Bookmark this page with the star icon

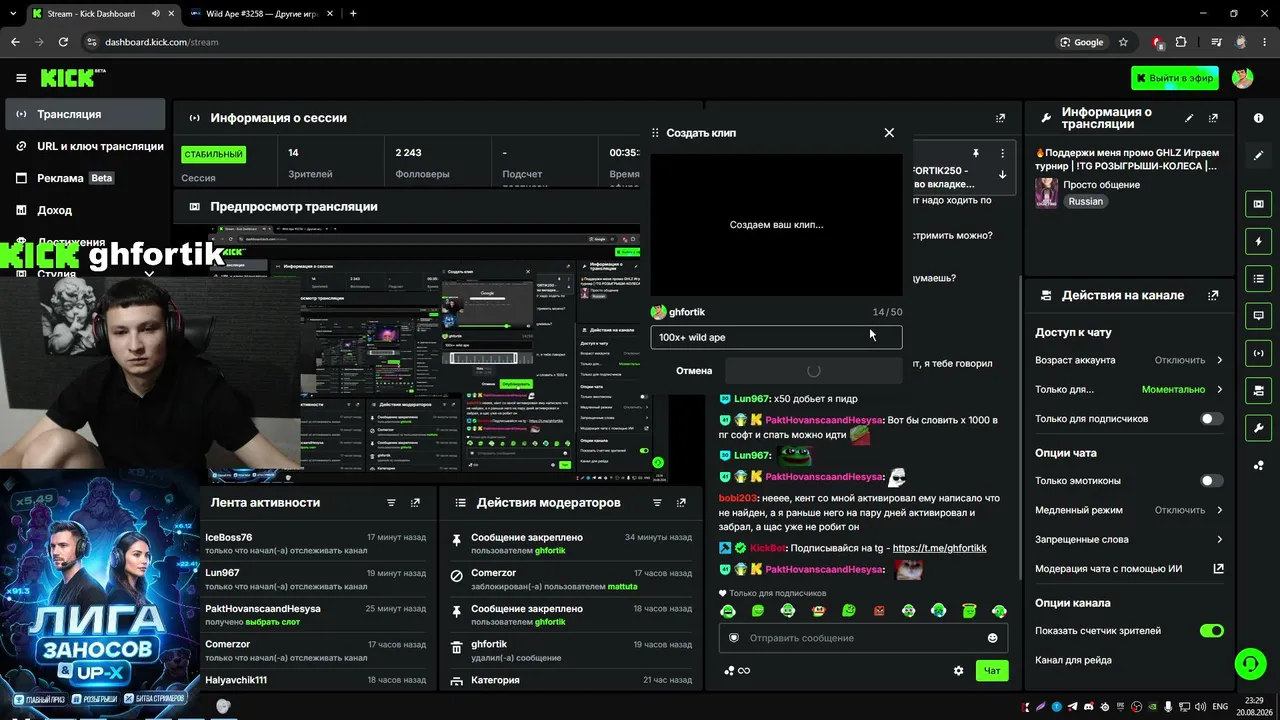pyautogui.click(x=1123, y=42)
